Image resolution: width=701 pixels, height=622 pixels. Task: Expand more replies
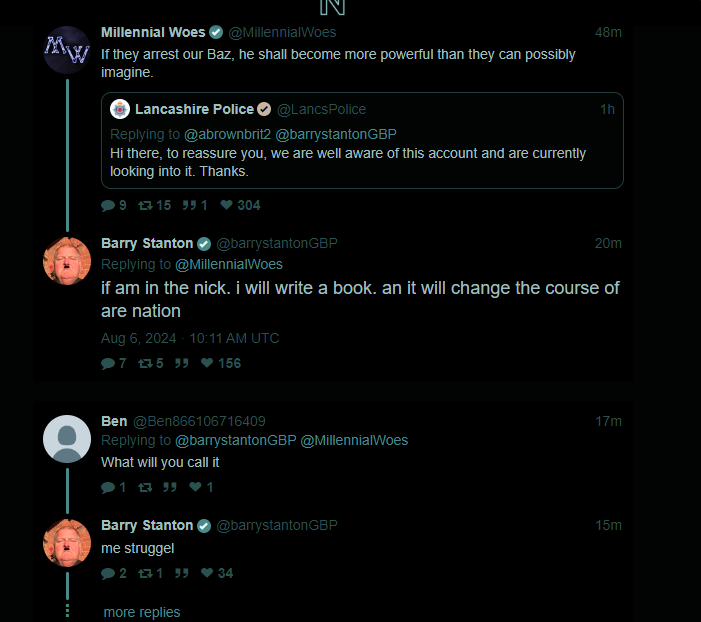tap(142, 612)
